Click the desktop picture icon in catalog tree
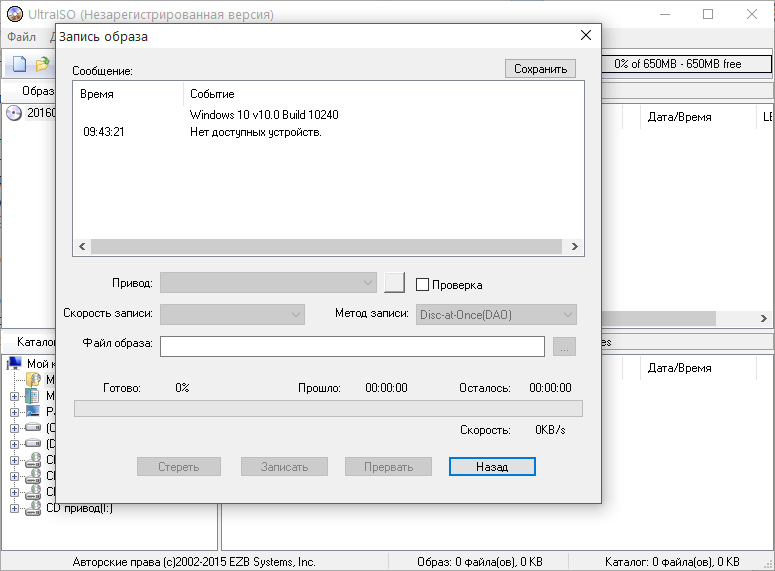Viewport: 775px width, 571px height. coord(33,411)
